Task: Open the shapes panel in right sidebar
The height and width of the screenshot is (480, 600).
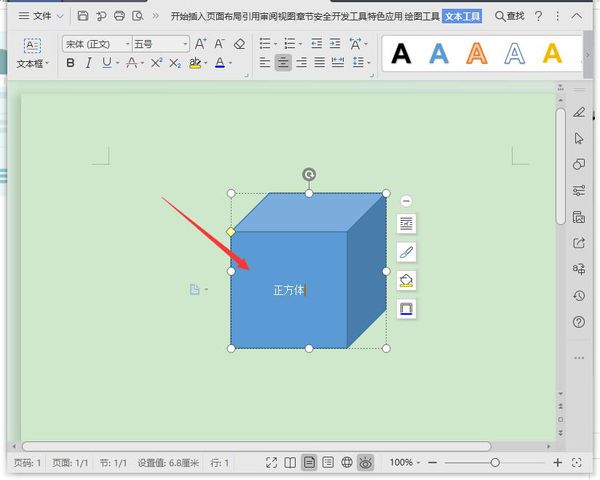Action: pyautogui.click(x=579, y=164)
